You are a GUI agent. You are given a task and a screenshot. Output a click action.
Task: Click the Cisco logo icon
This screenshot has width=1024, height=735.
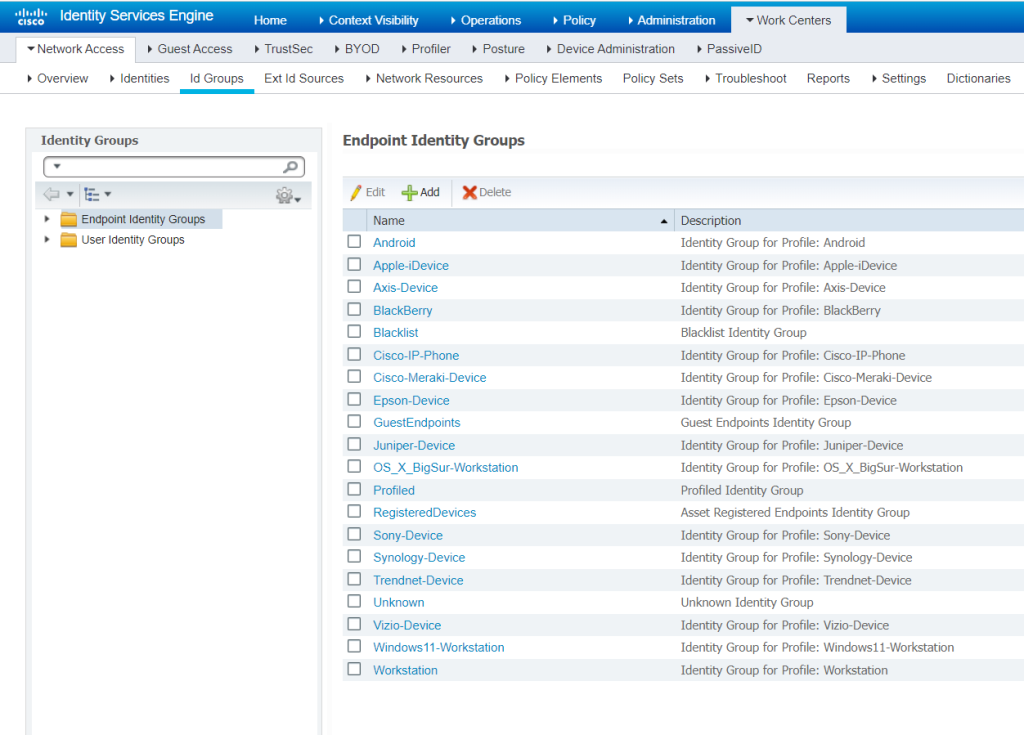point(31,16)
